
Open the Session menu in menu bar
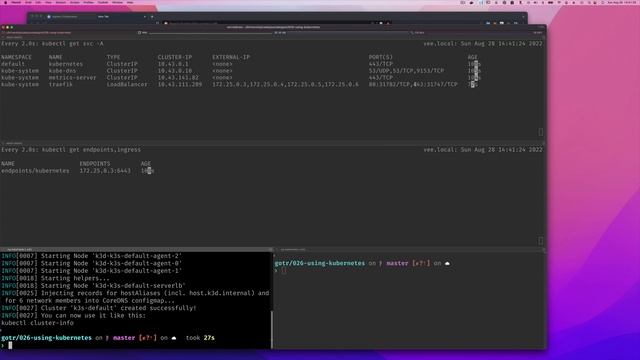[x=60, y=2]
